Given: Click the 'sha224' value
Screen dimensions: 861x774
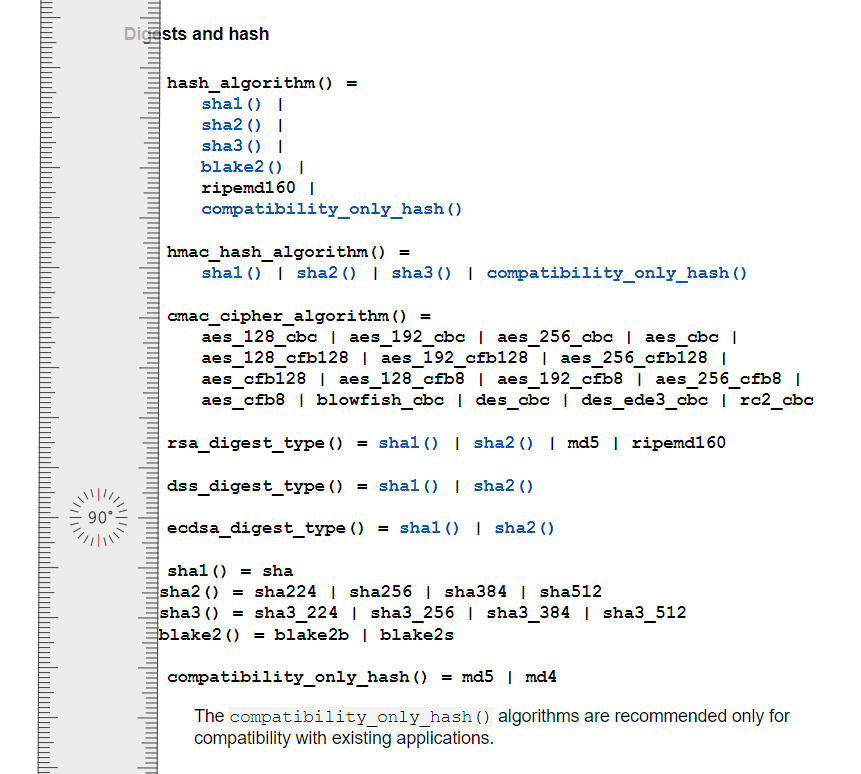Looking at the screenshot, I should click(x=286, y=592).
